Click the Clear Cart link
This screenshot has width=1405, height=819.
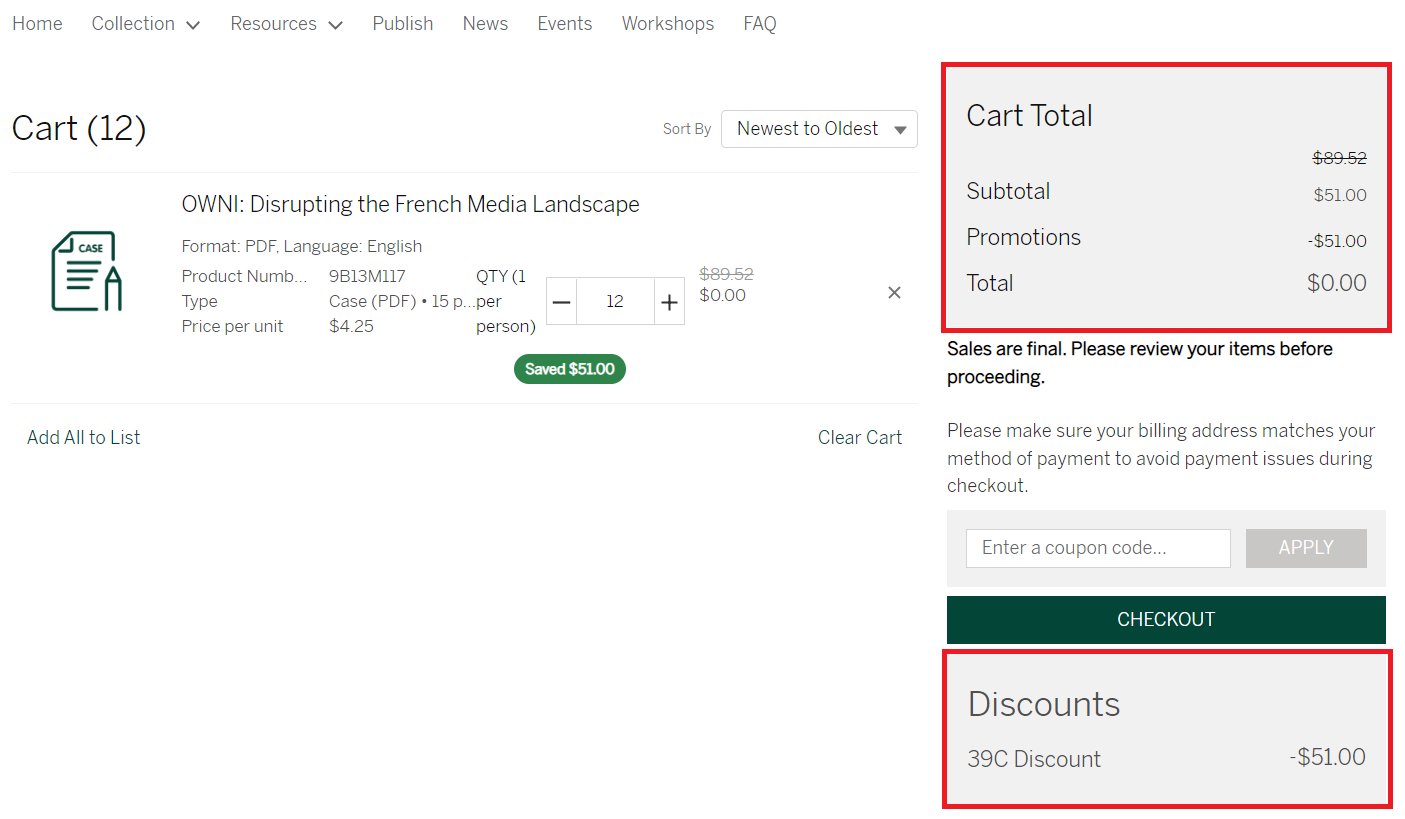pyautogui.click(x=859, y=437)
